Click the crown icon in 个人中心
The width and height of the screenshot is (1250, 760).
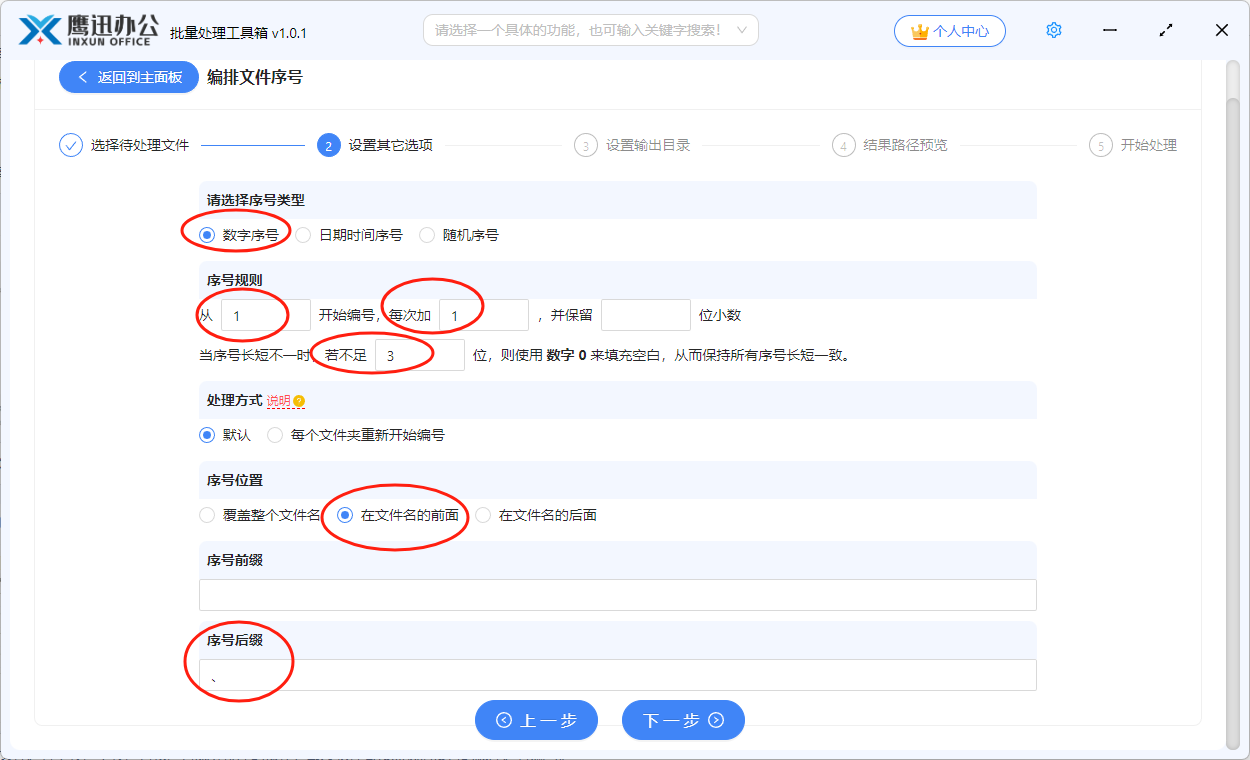[x=920, y=31]
